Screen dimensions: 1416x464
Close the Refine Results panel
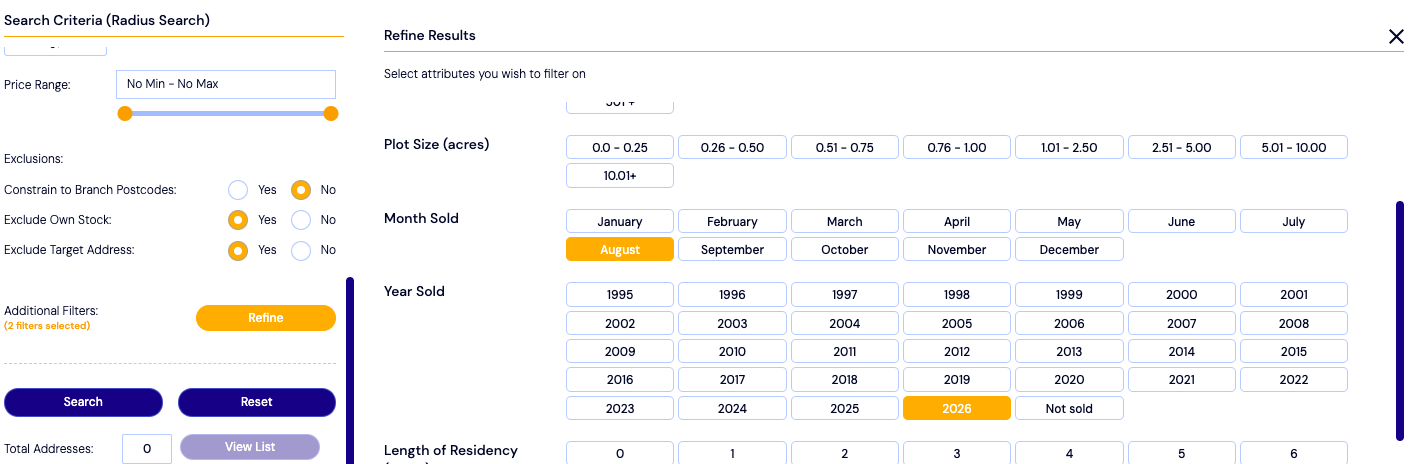tap(1396, 37)
